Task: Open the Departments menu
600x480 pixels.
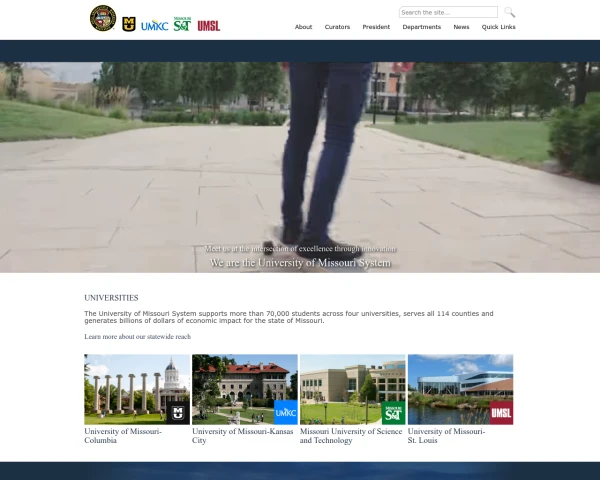Action: [422, 27]
